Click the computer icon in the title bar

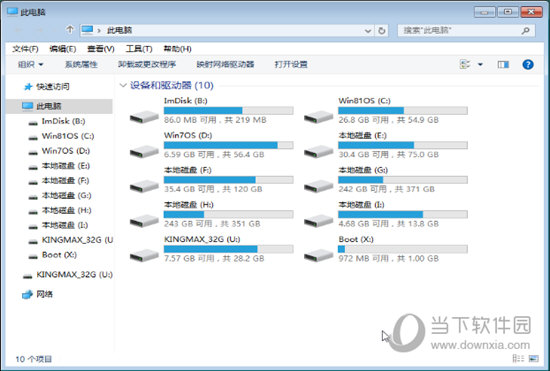point(12,12)
